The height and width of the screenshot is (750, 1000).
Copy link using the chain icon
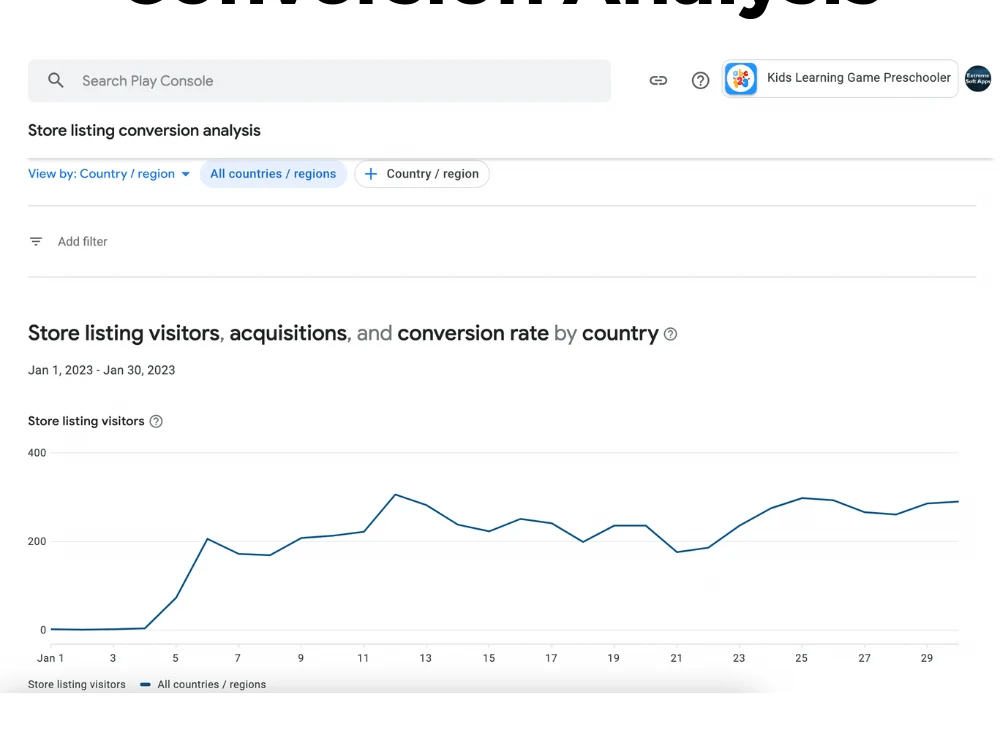(x=658, y=80)
